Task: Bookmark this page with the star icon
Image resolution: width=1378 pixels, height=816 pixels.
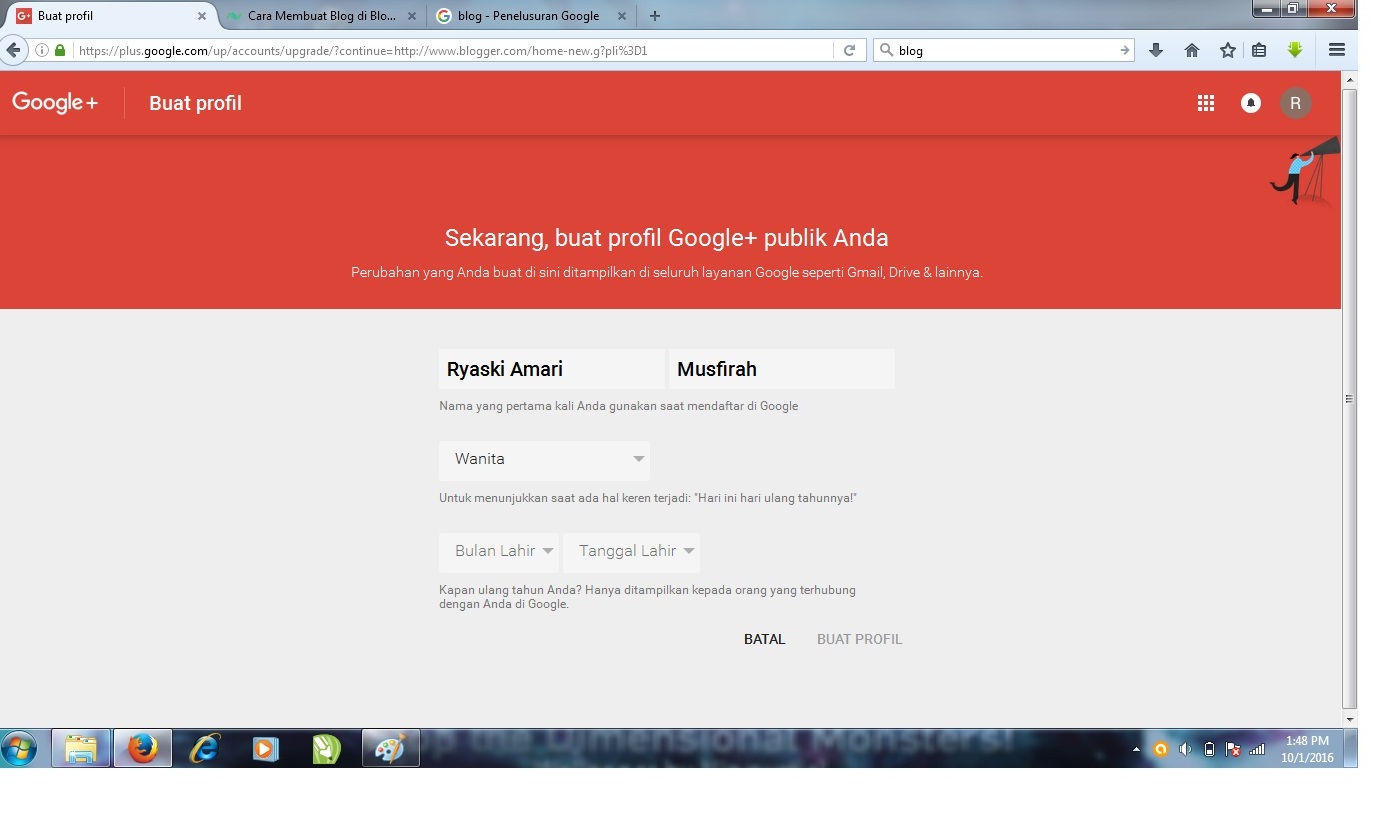Action: click(1228, 50)
